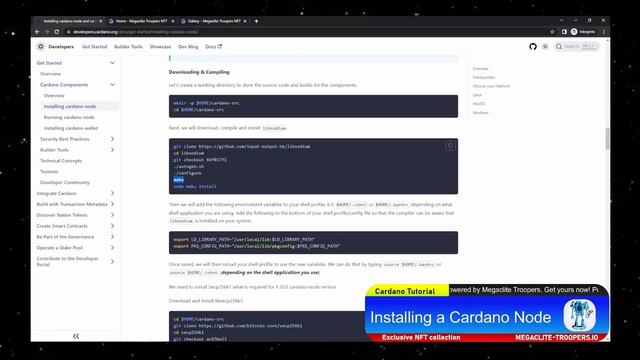The height and width of the screenshot is (360, 640).
Task: Click the 'Downloading & Compiling' heading
Action: click(199, 72)
